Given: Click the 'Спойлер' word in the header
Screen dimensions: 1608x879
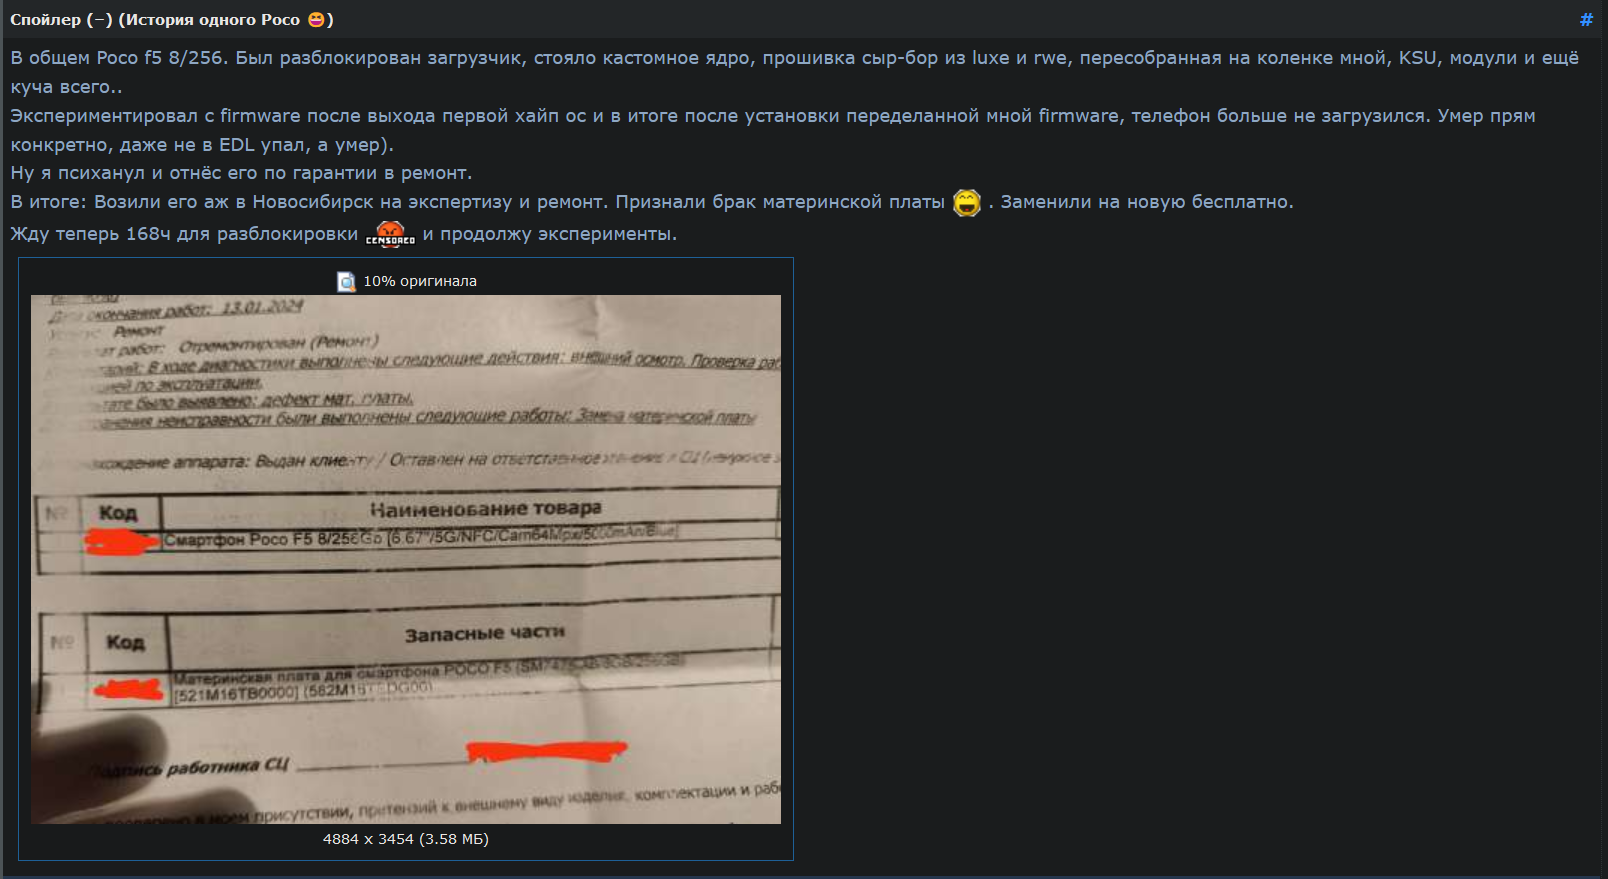Looking at the screenshot, I should coord(46,20).
